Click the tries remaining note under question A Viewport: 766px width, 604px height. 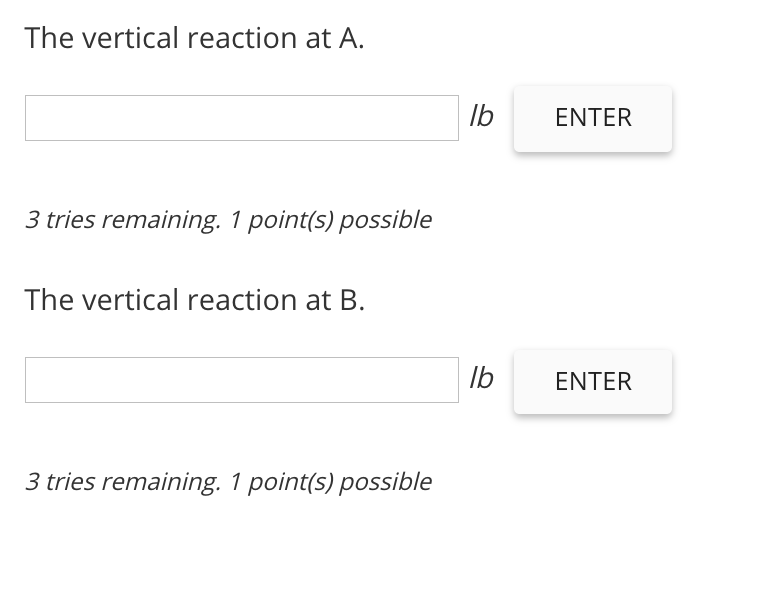pos(228,219)
